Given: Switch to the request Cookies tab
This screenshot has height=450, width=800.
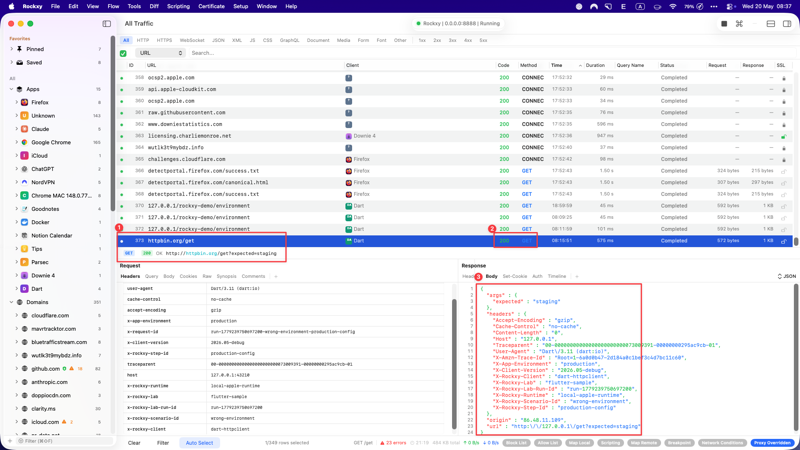Looking at the screenshot, I should click(x=188, y=277).
